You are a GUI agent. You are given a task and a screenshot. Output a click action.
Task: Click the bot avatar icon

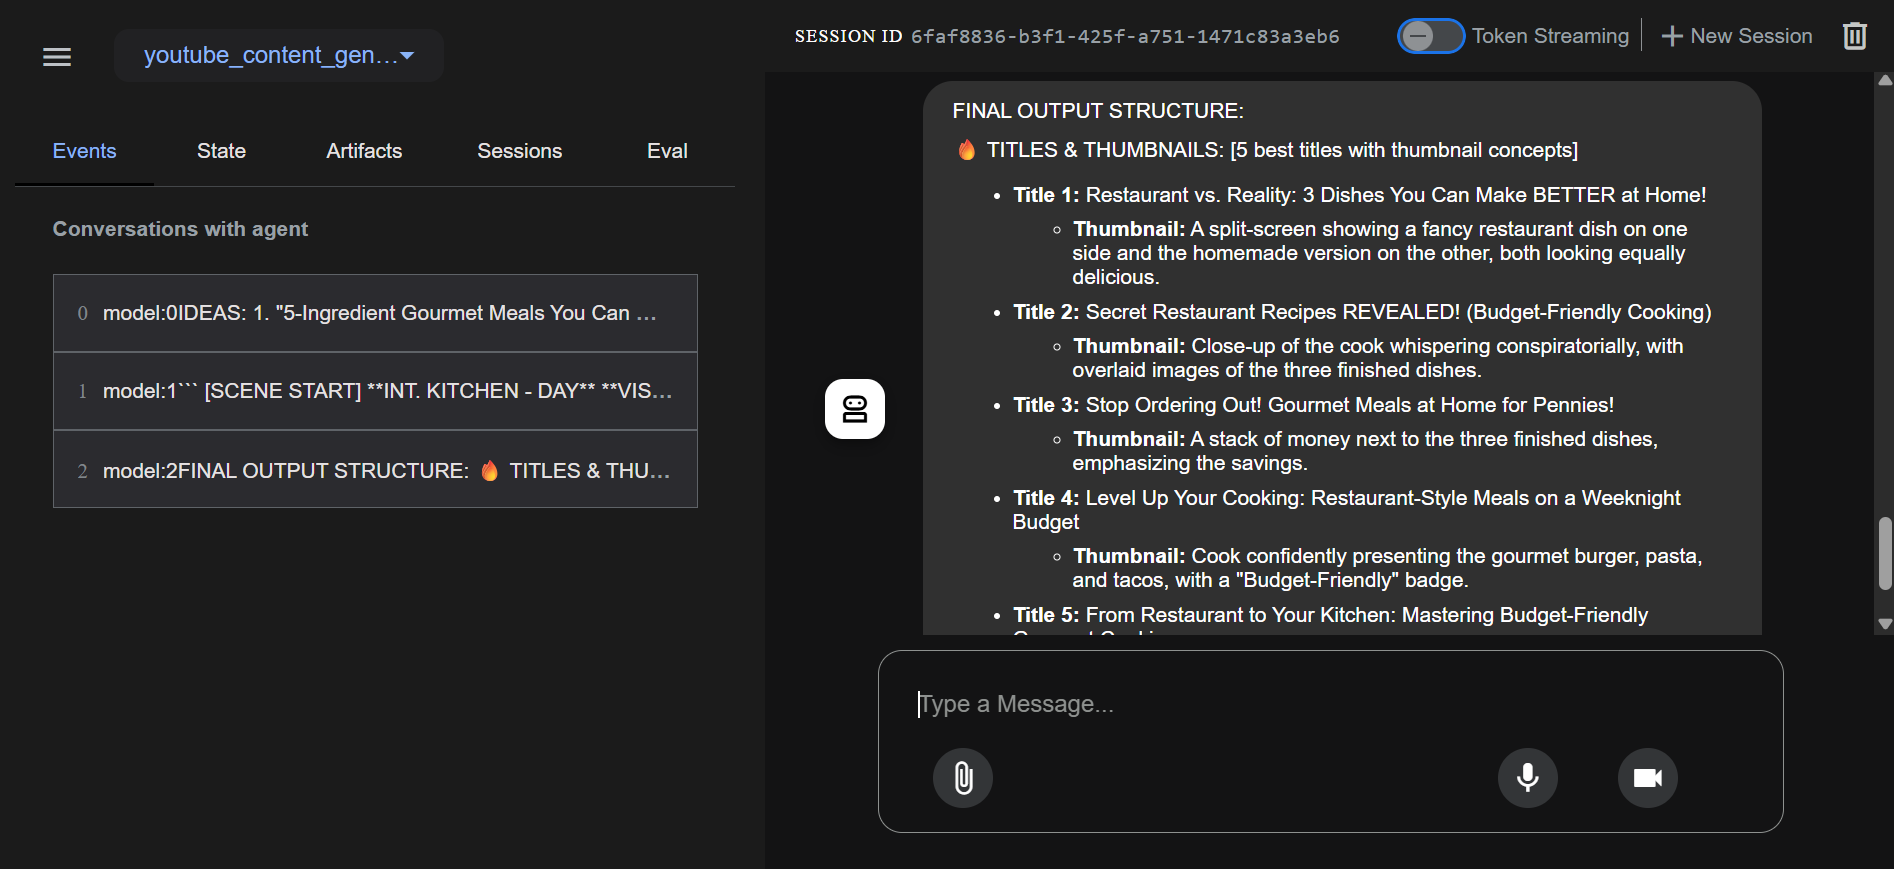click(x=855, y=409)
